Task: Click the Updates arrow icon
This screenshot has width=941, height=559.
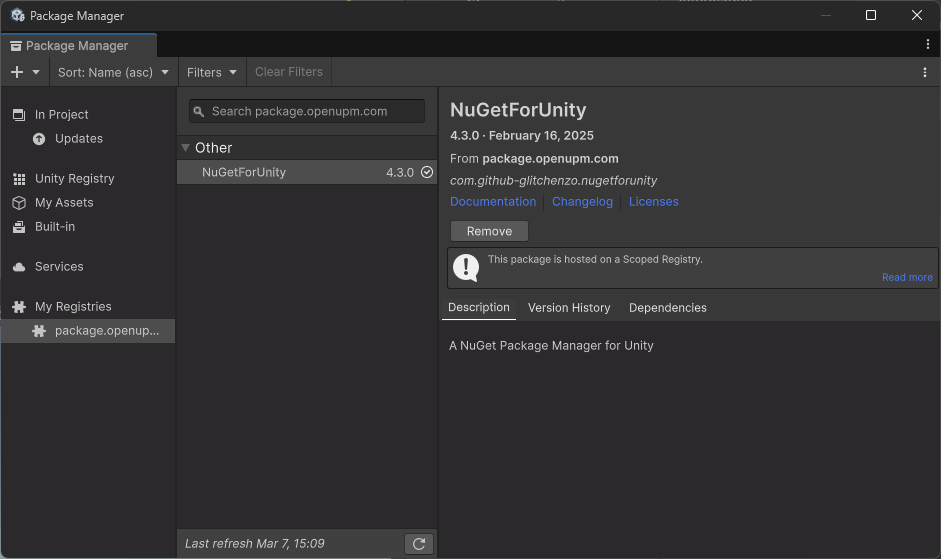Action: click(x=39, y=139)
